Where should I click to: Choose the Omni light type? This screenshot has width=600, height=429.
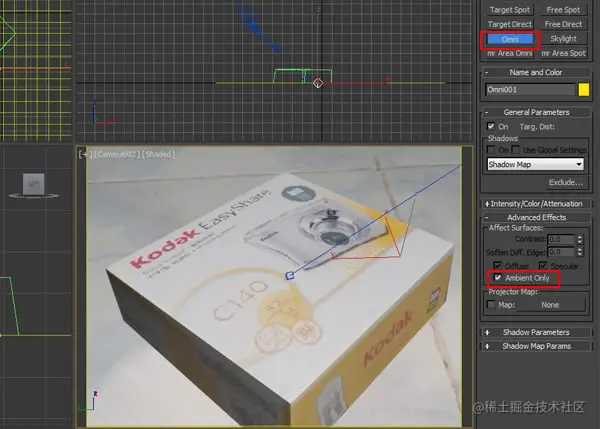(510, 39)
